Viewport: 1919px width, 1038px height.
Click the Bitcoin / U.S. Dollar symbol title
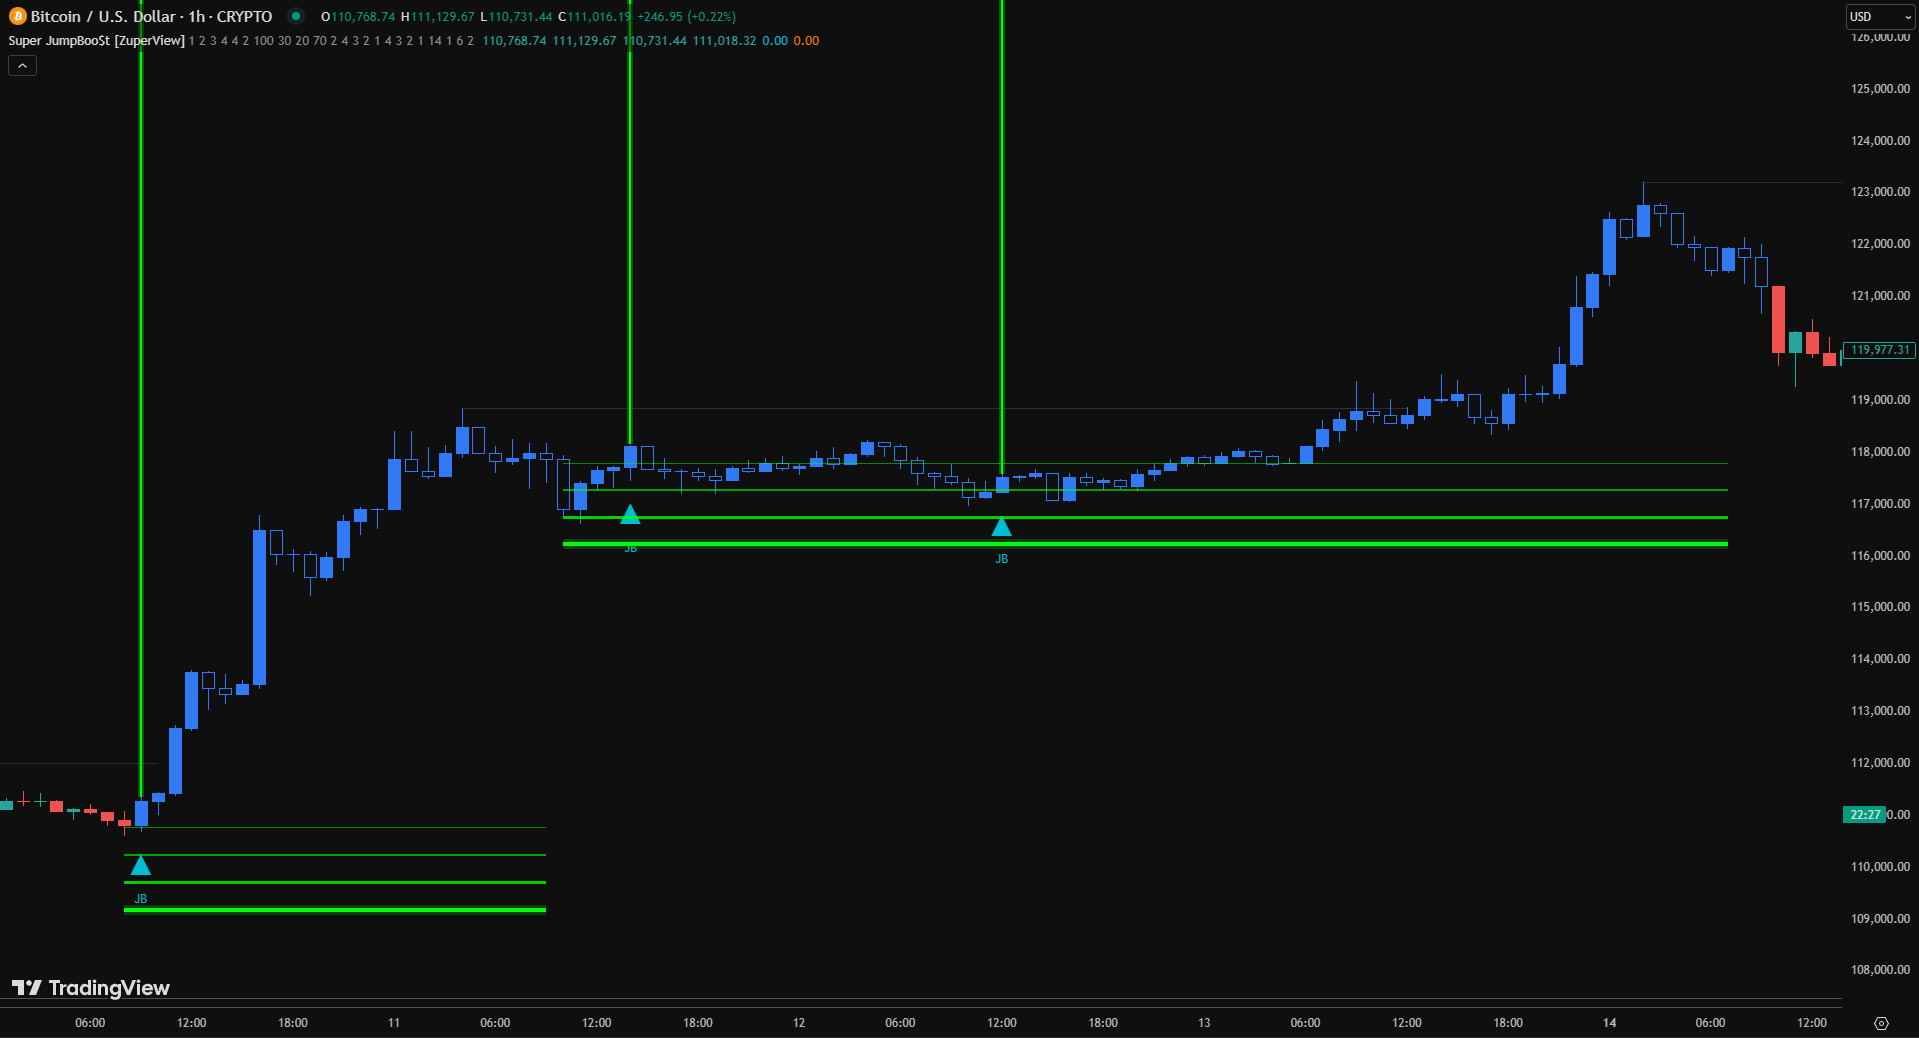tap(151, 17)
